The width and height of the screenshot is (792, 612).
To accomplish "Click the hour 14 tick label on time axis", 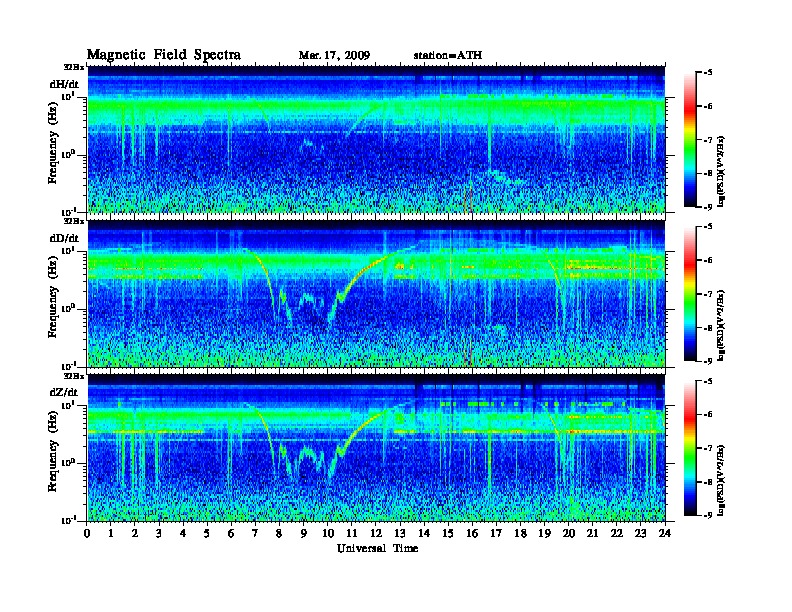I will pyautogui.click(x=424, y=533).
